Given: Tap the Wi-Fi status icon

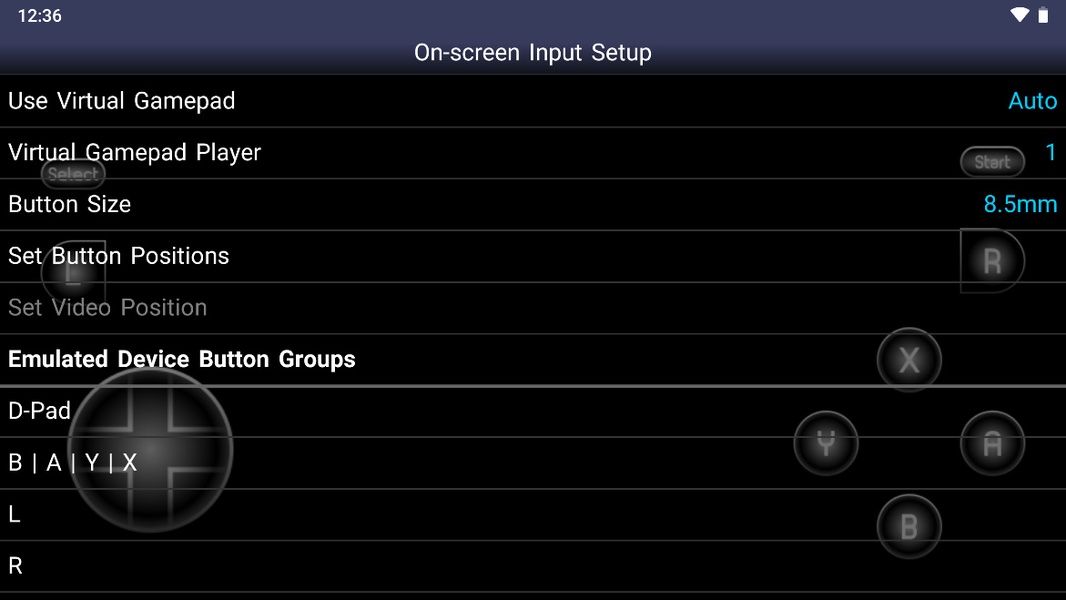Looking at the screenshot, I should click(x=1019, y=15).
